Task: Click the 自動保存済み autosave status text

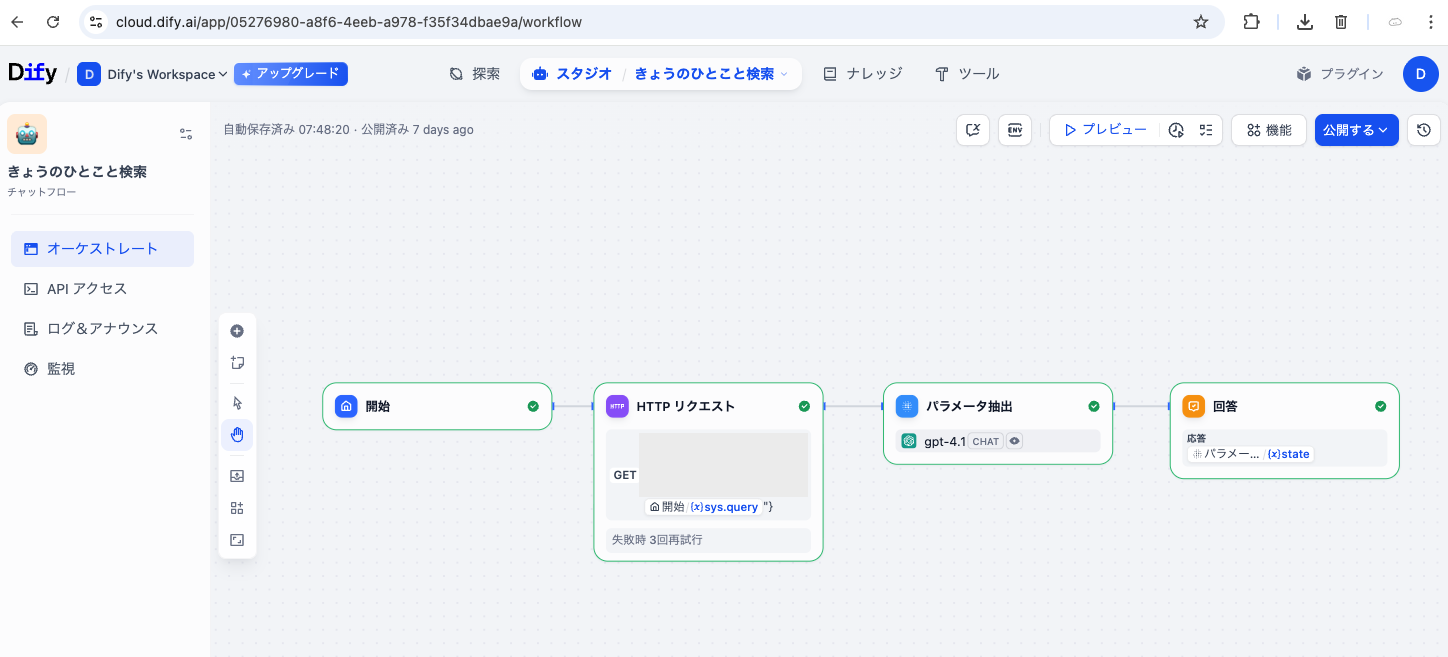Action: (286, 130)
